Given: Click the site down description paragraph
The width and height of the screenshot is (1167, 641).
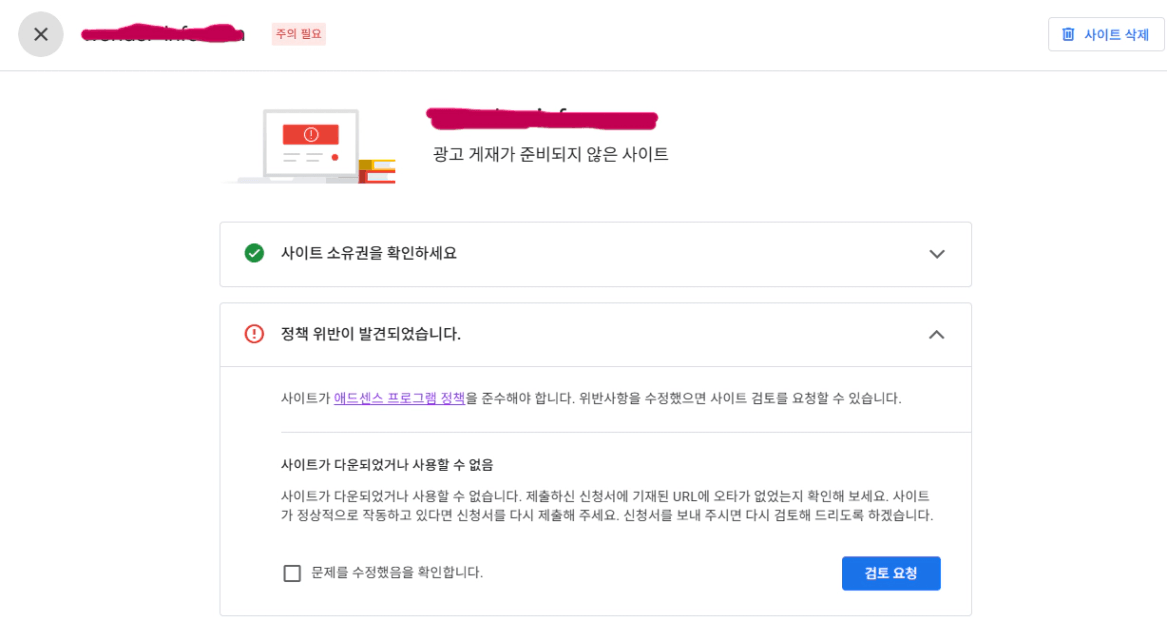Looking at the screenshot, I should [606, 506].
